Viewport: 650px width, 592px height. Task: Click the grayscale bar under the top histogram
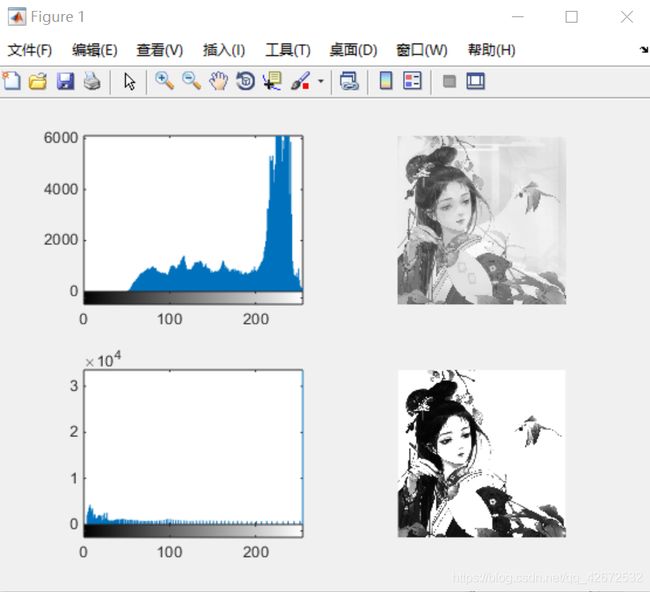tap(193, 298)
